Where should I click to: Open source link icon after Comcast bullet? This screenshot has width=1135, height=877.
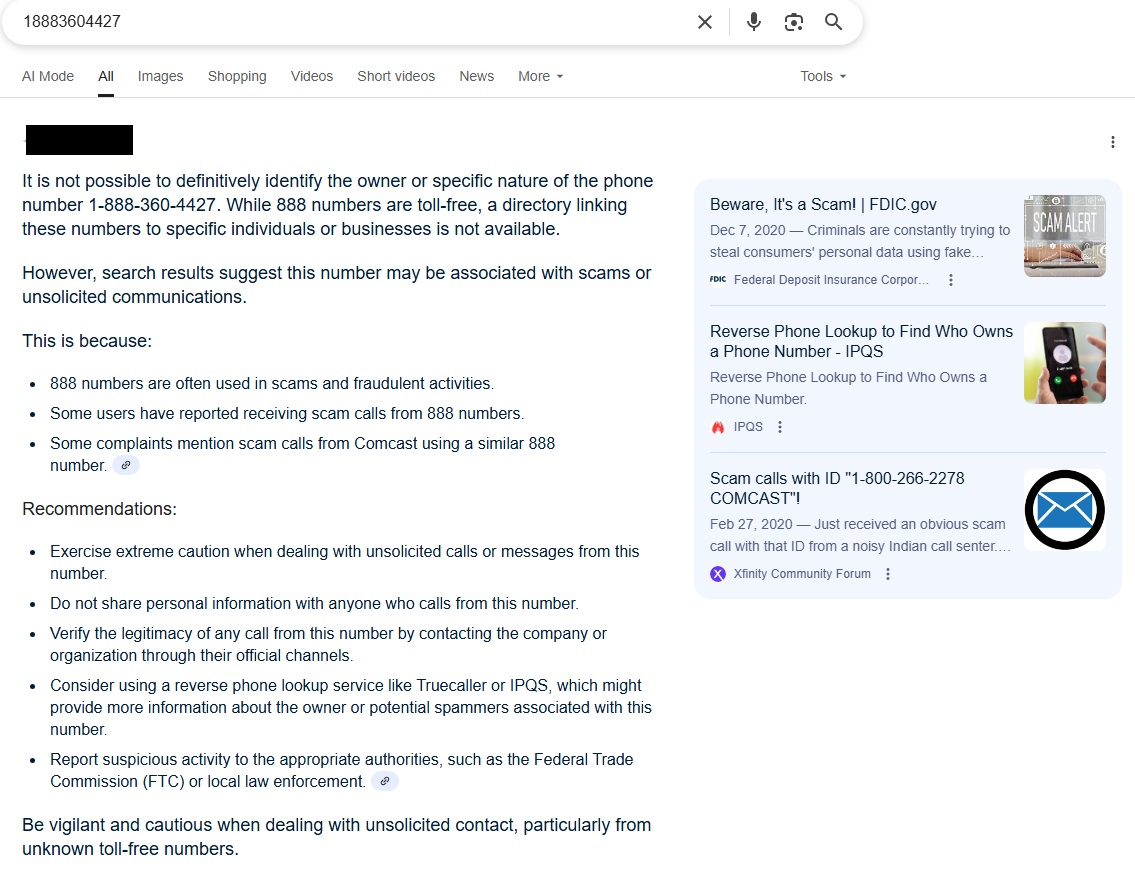point(126,465)
